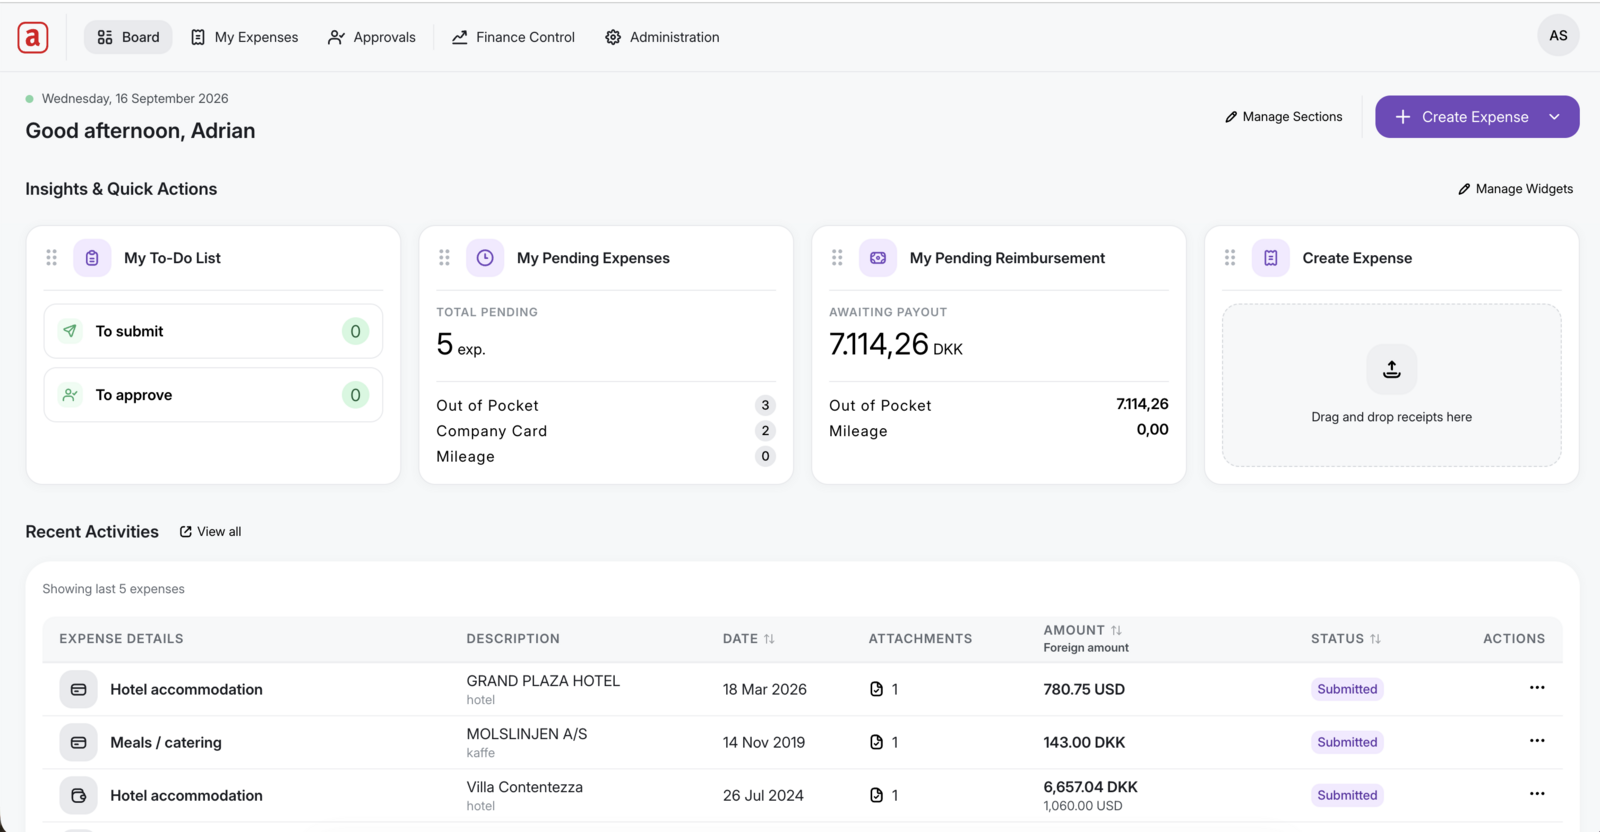Grab the My To-Do List drag handle

[x=52, y=258]
